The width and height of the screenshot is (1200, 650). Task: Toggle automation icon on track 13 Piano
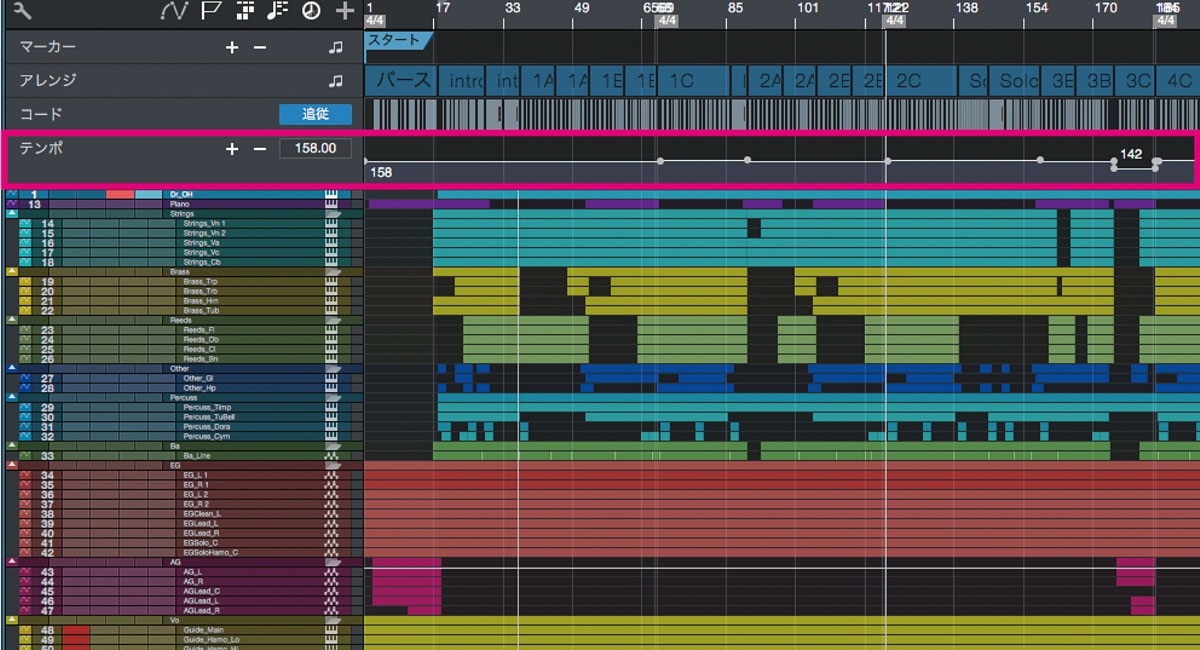tap(11, 204)
